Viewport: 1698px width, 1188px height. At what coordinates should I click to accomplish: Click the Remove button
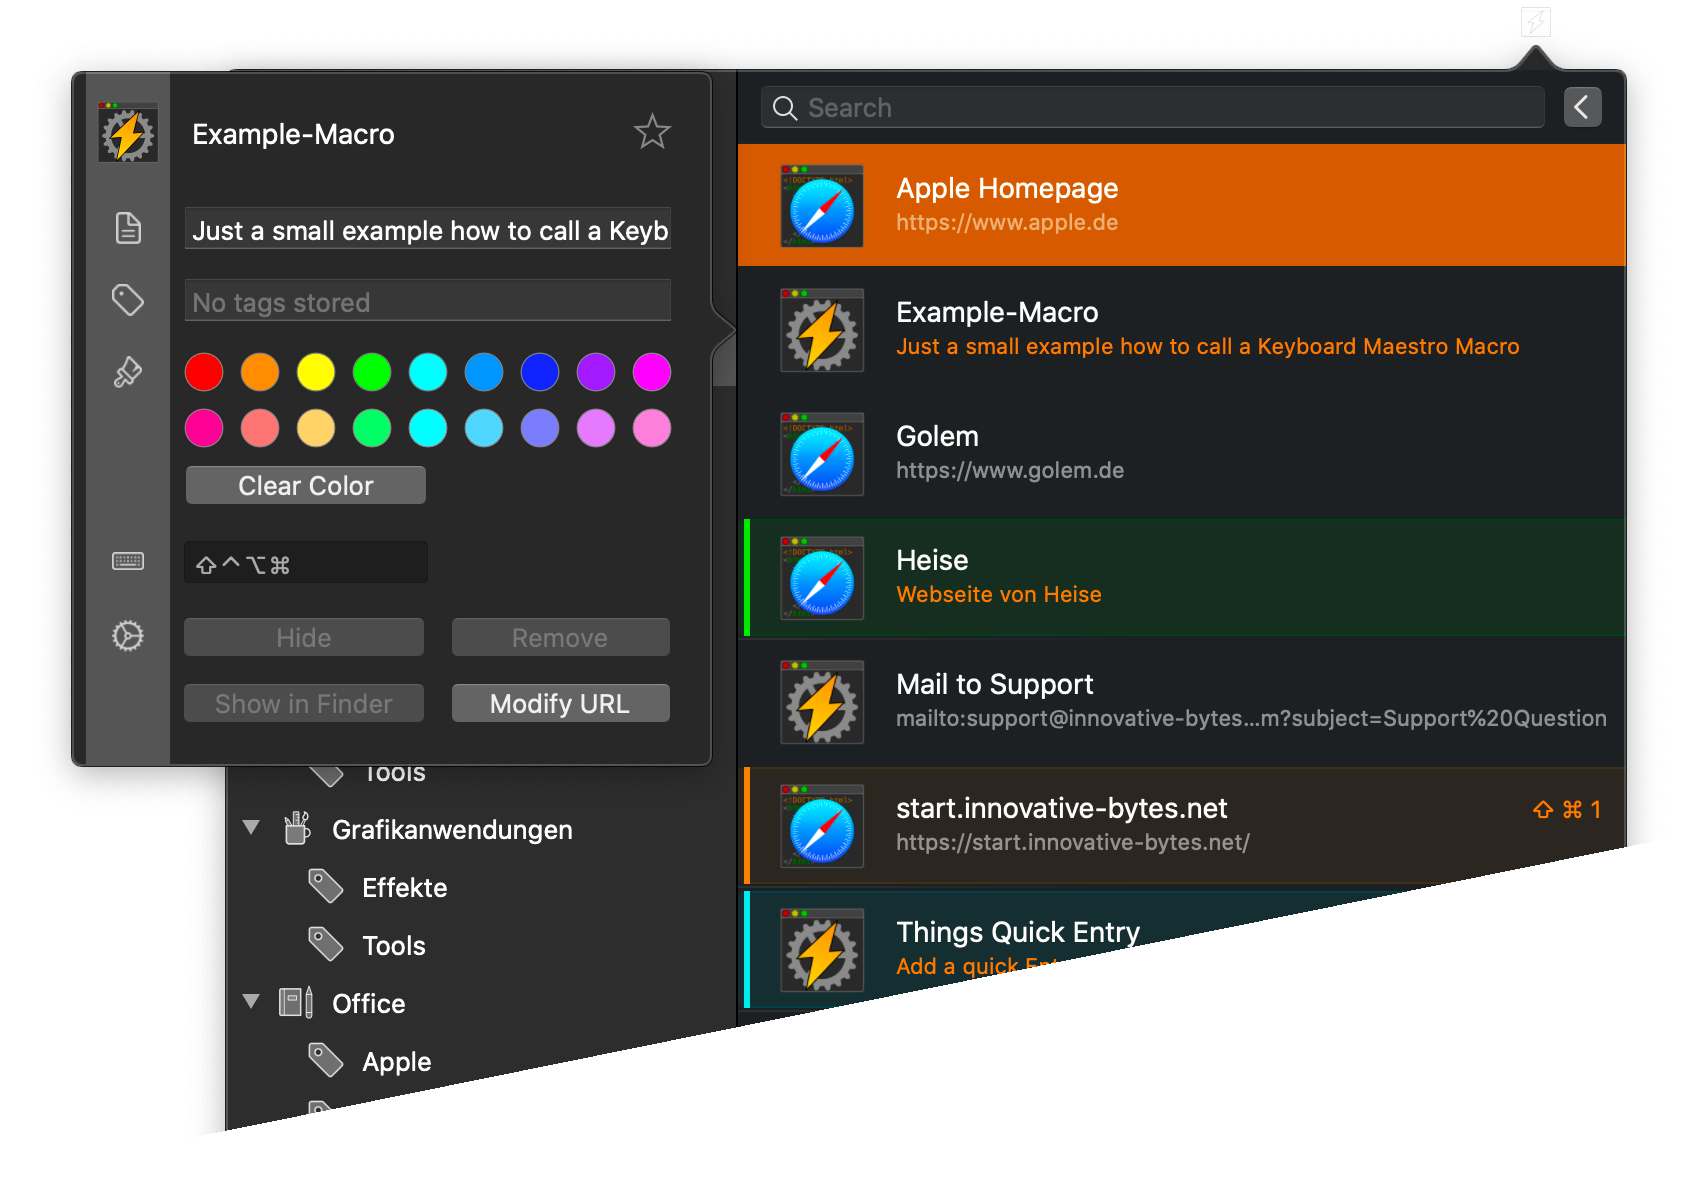click(x=561, y=637)
